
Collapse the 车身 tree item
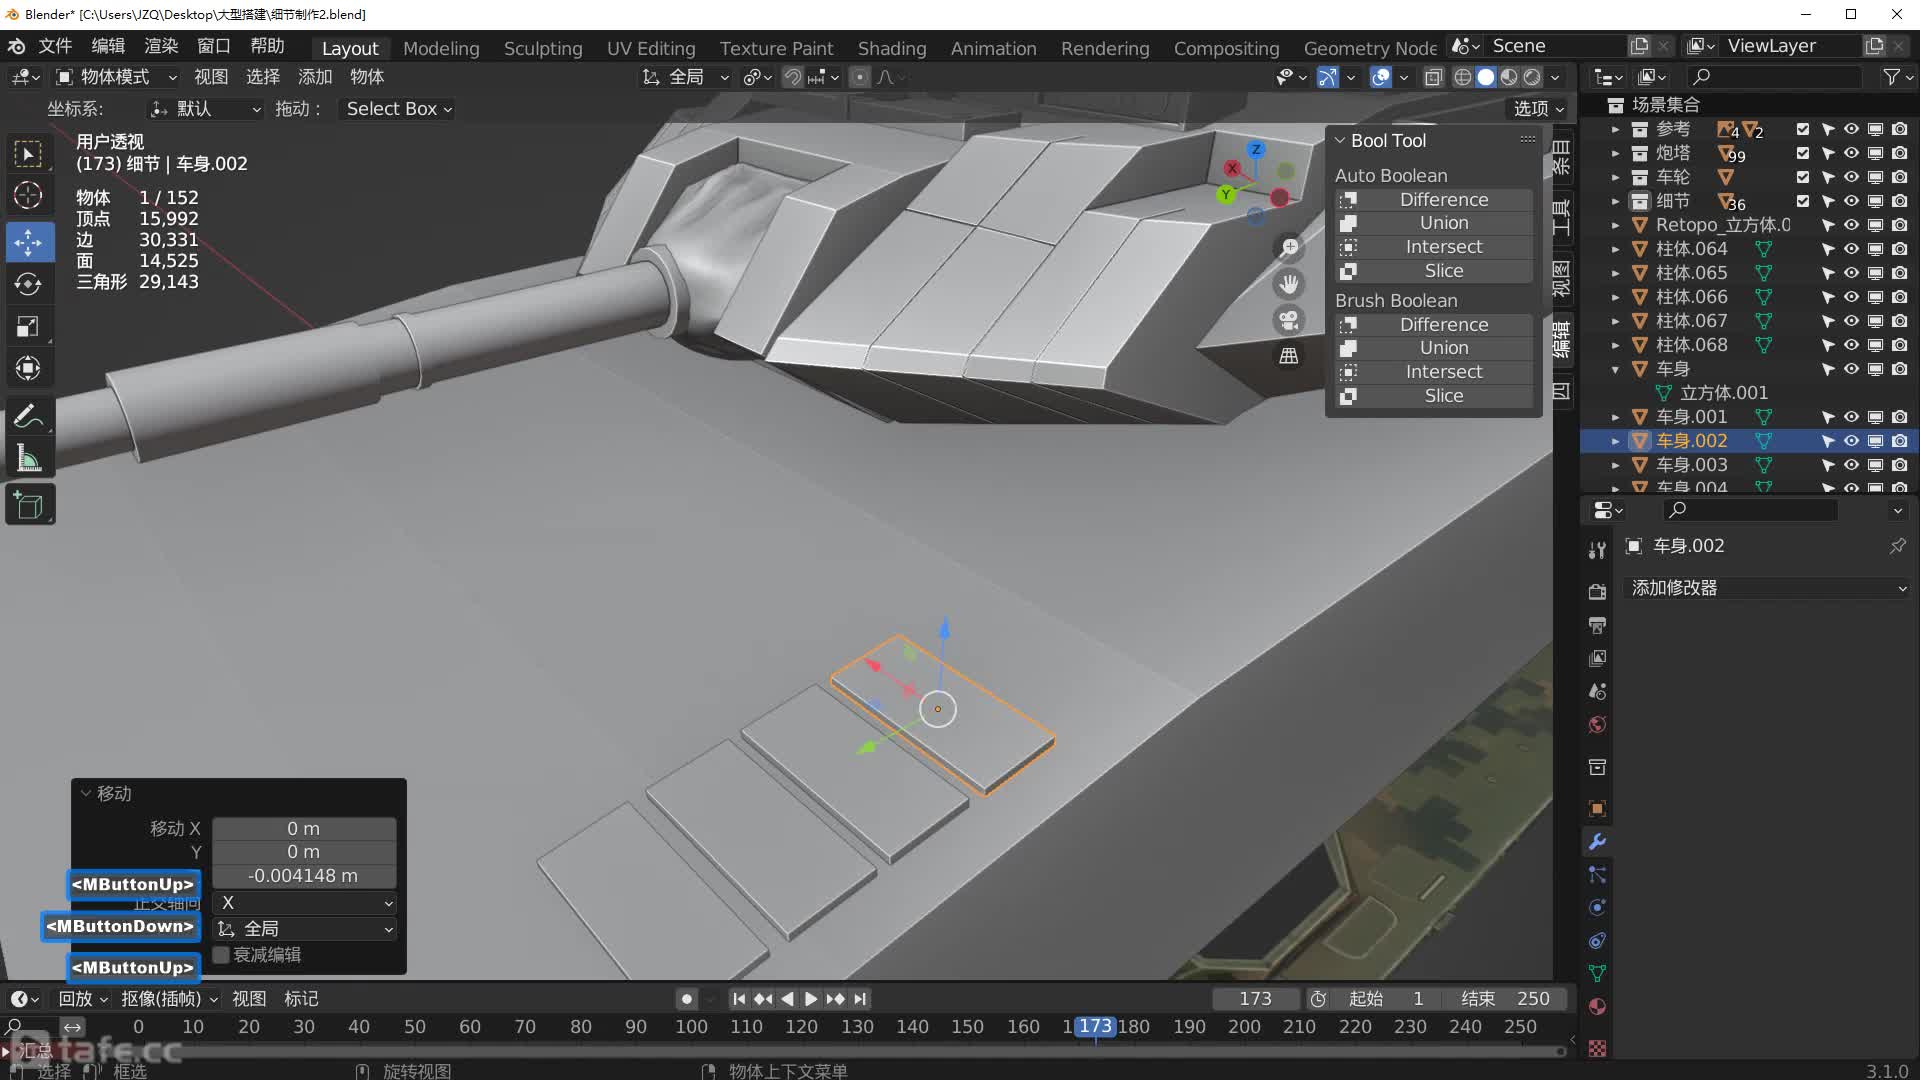[x=1615, y=369]
